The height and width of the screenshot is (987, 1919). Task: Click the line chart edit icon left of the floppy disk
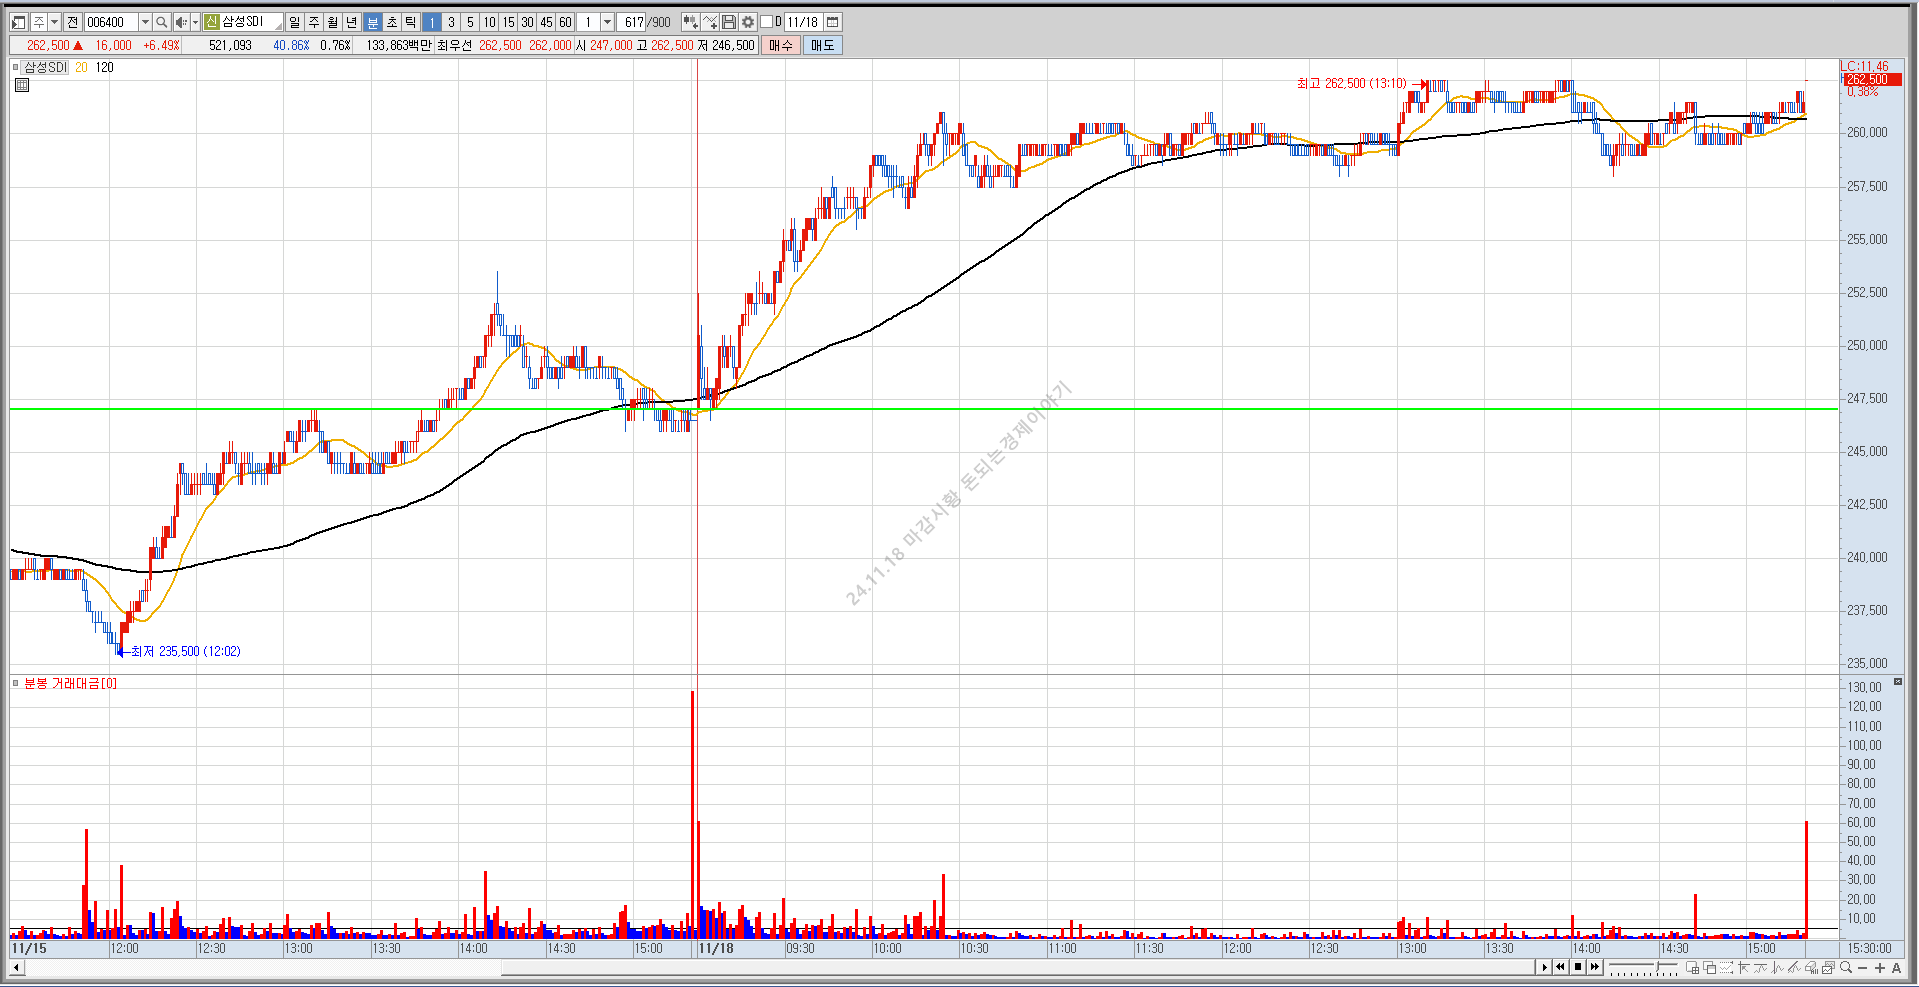point(710,22)
